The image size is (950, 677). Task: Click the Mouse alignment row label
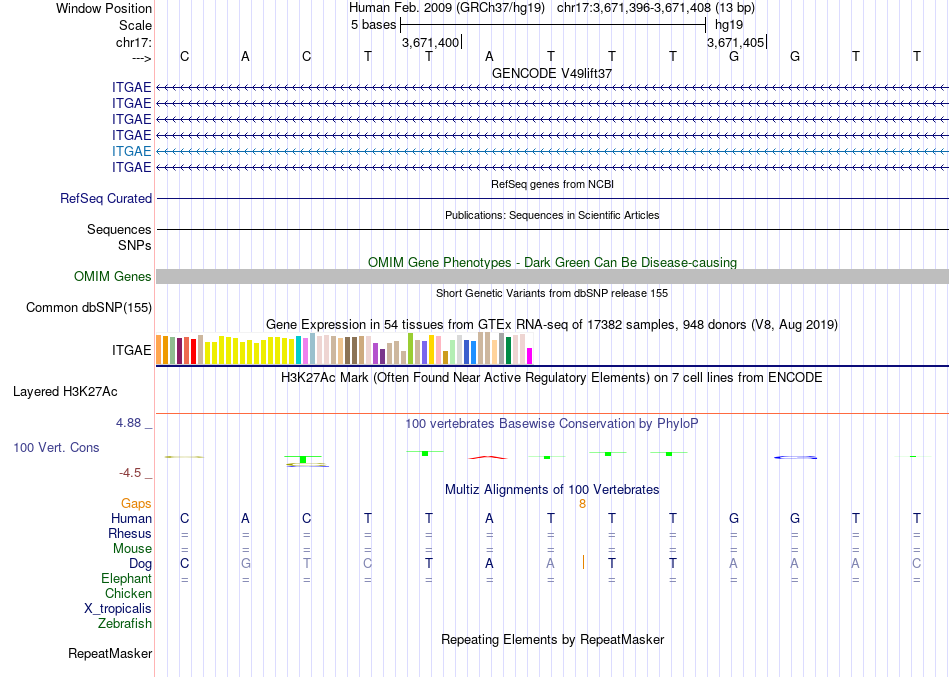click(132, 549)
